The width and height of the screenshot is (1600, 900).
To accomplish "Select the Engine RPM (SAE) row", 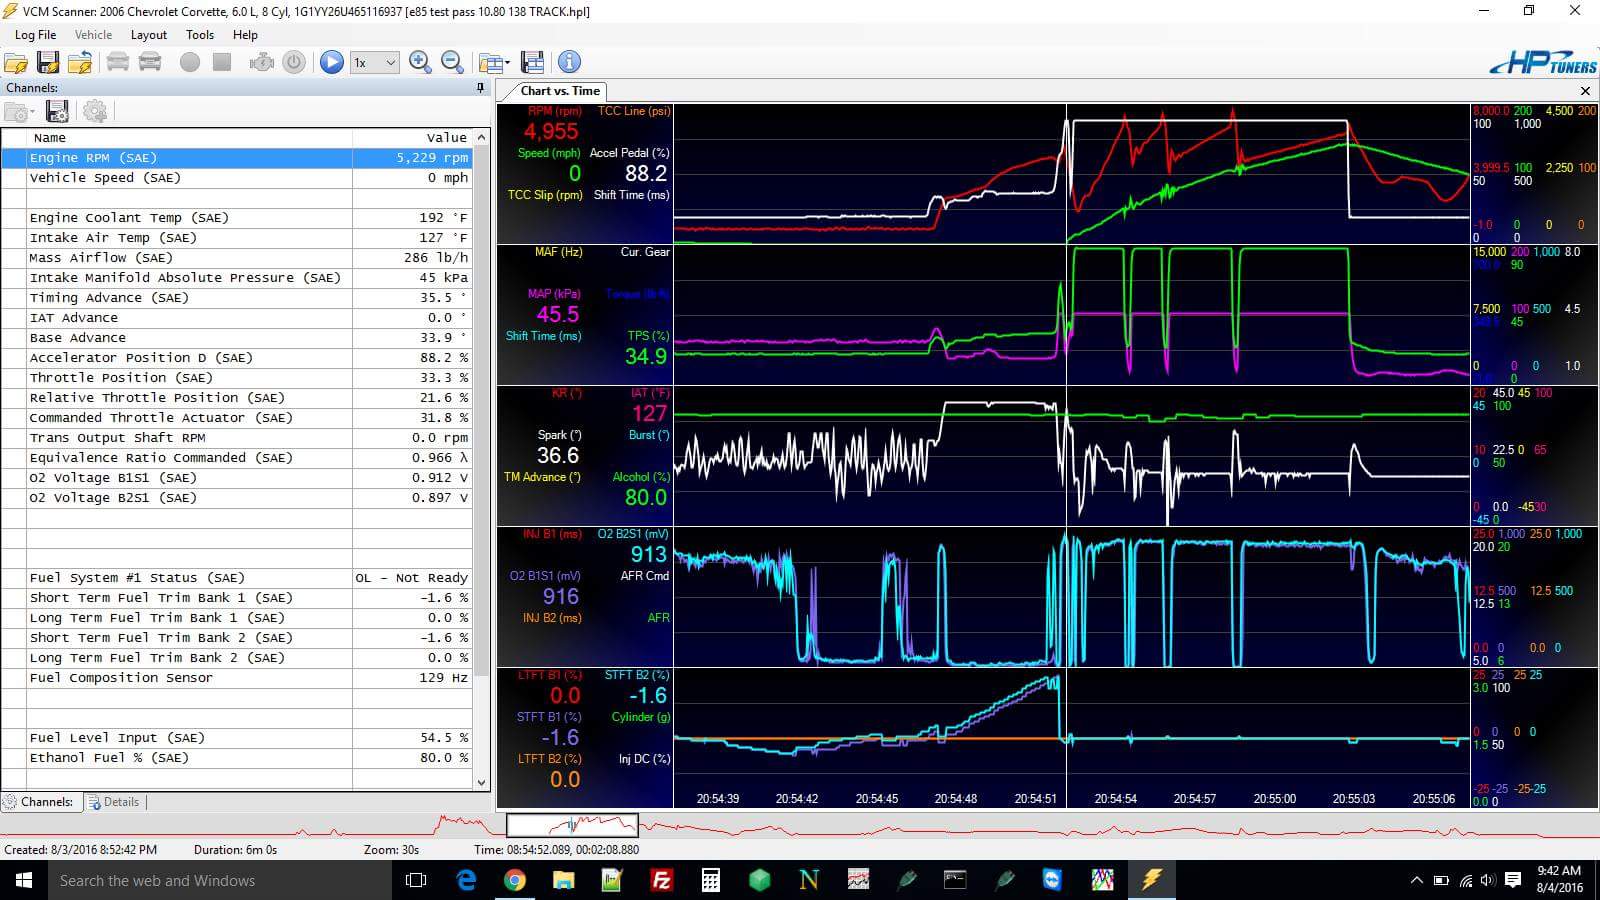I will (237, 158).
